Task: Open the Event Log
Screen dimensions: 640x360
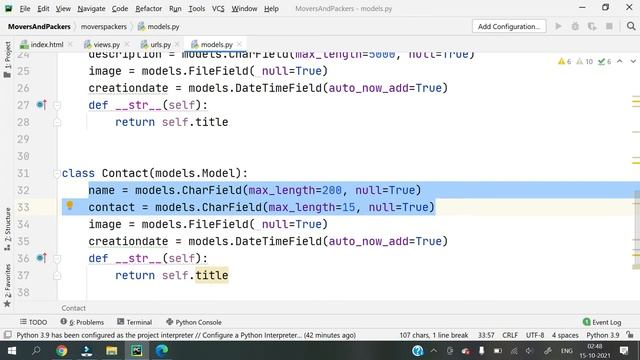Action: click(602, 322)
